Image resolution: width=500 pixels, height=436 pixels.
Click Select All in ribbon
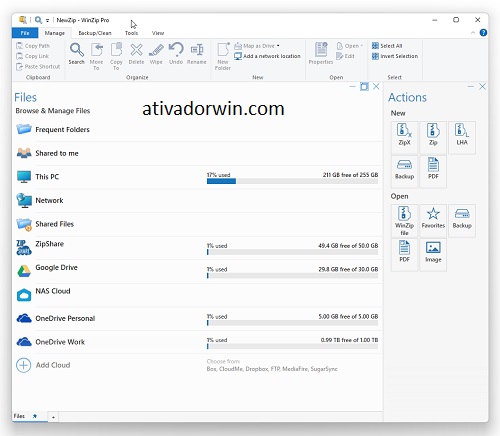point(387,46)
